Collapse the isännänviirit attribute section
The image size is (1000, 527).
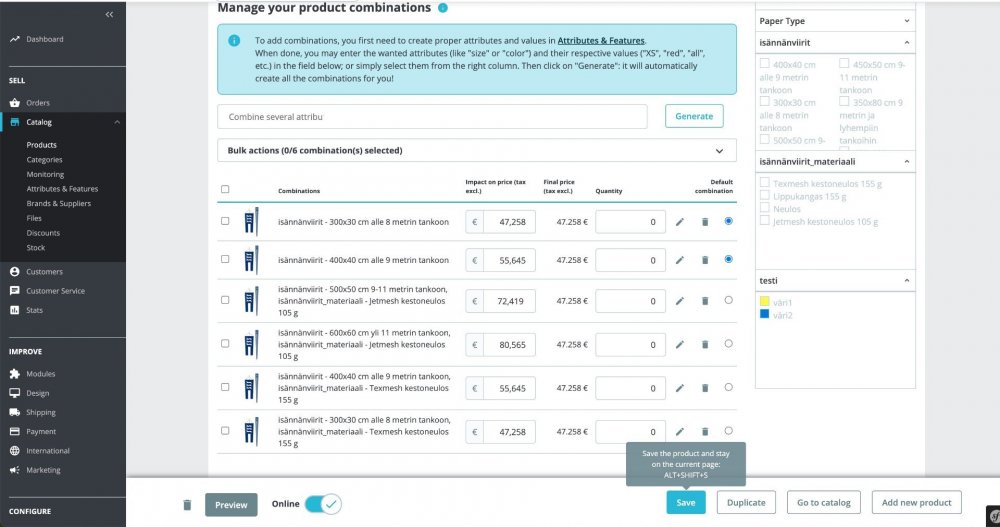point(907,43)
